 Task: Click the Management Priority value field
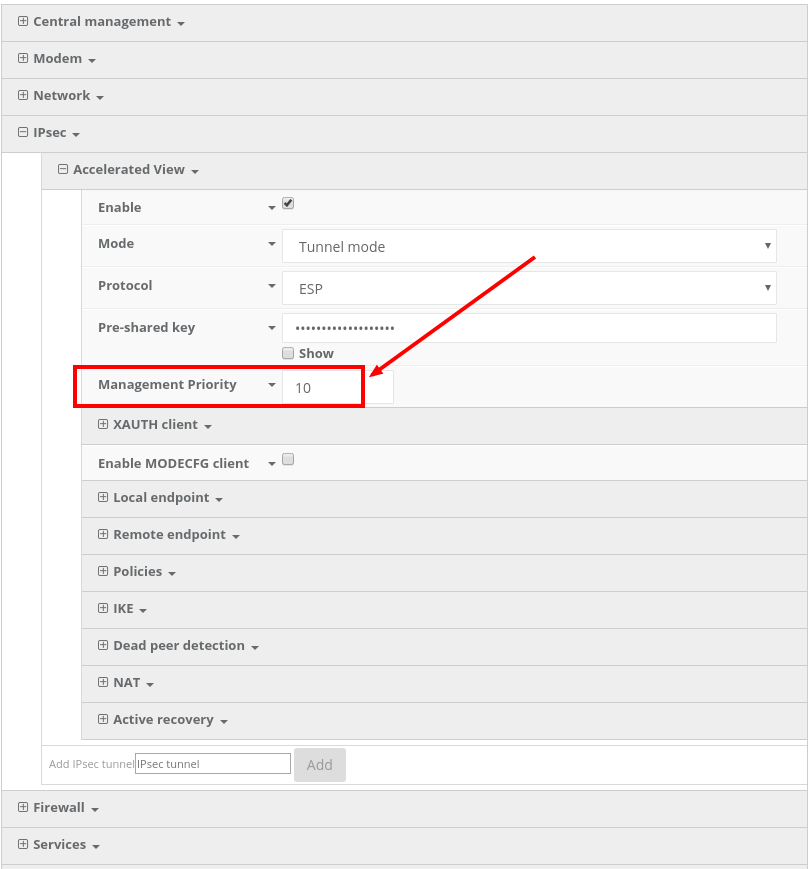click(337, 388)
